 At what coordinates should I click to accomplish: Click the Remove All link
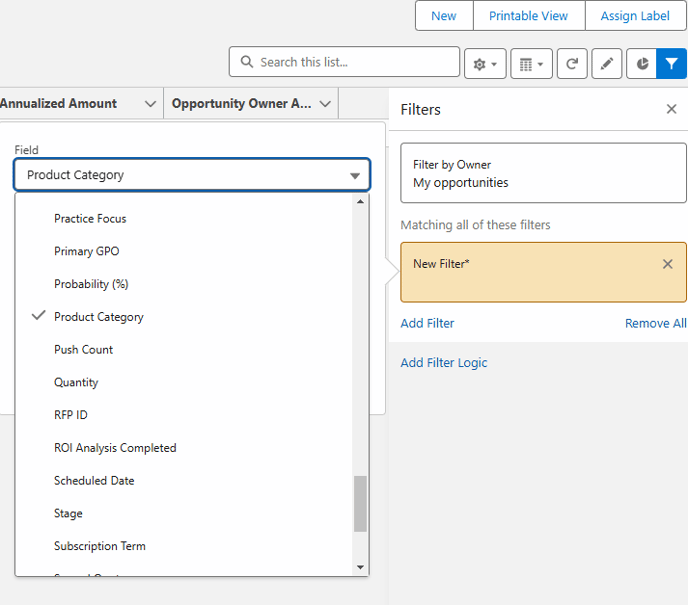click(x=655, y=323)
